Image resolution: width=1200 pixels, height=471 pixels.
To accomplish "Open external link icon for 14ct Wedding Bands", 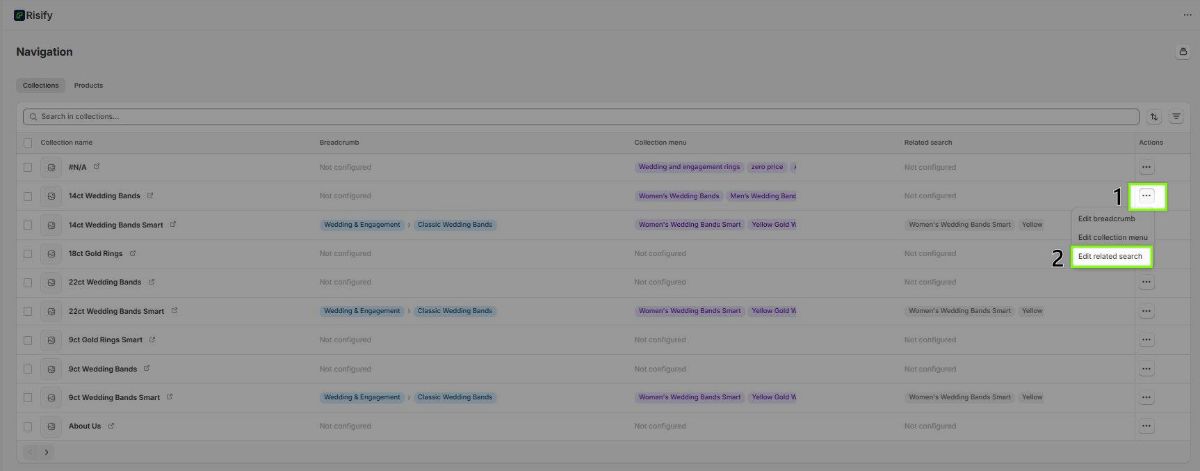I will click(150, 196).
